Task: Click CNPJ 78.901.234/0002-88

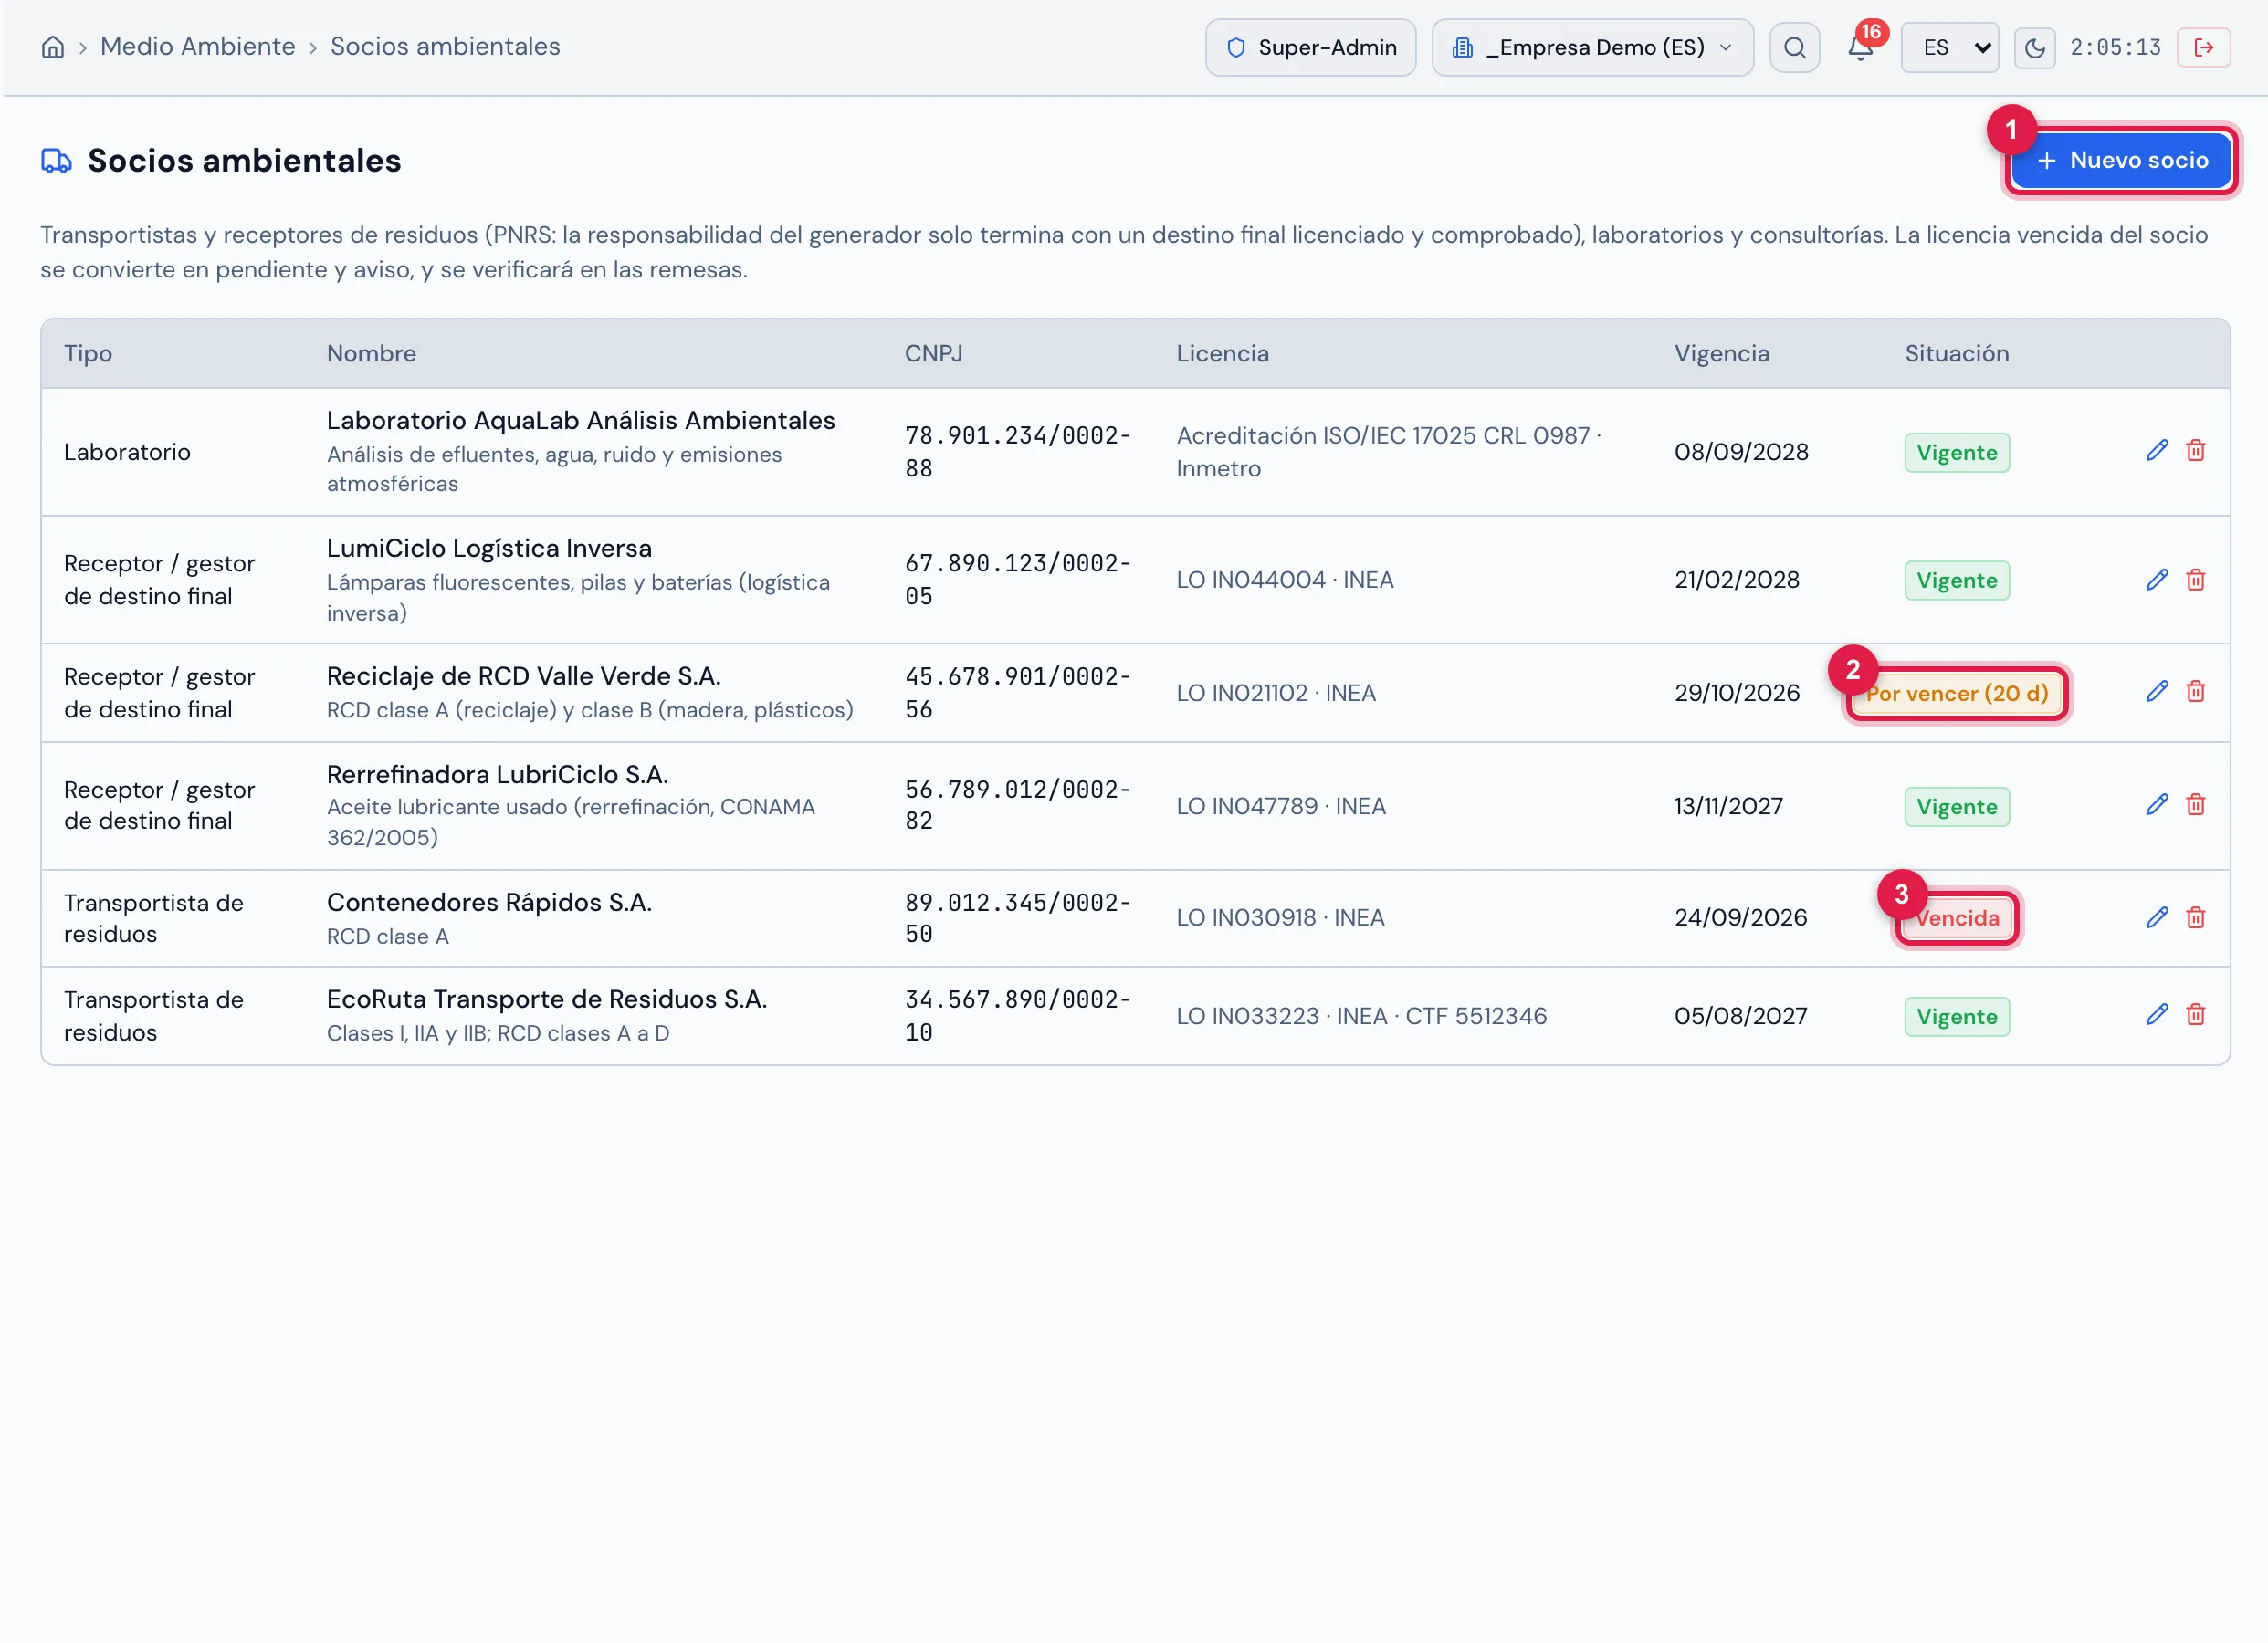Action: [1018, 452]
